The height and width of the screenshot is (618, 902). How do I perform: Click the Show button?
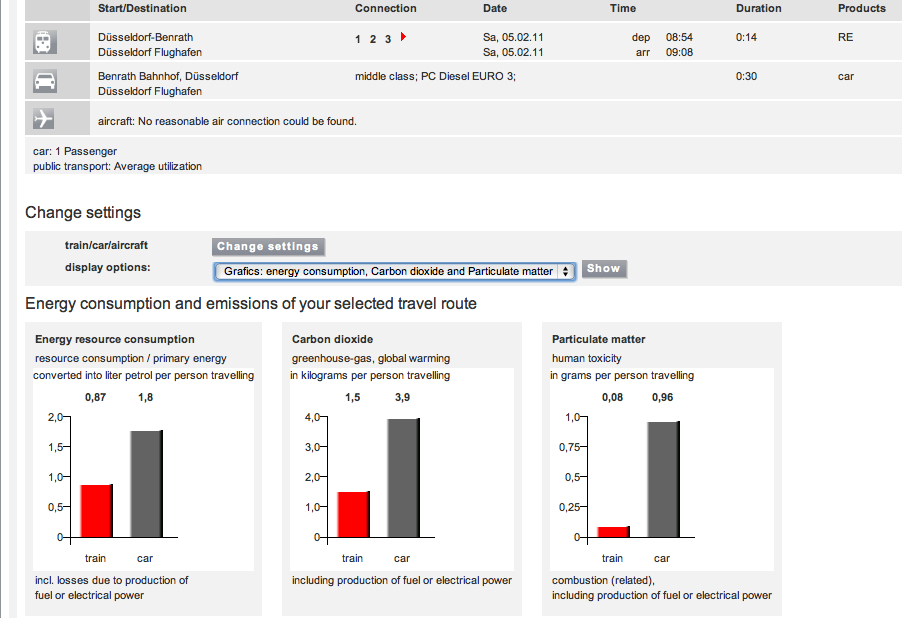tap(603, 269)
